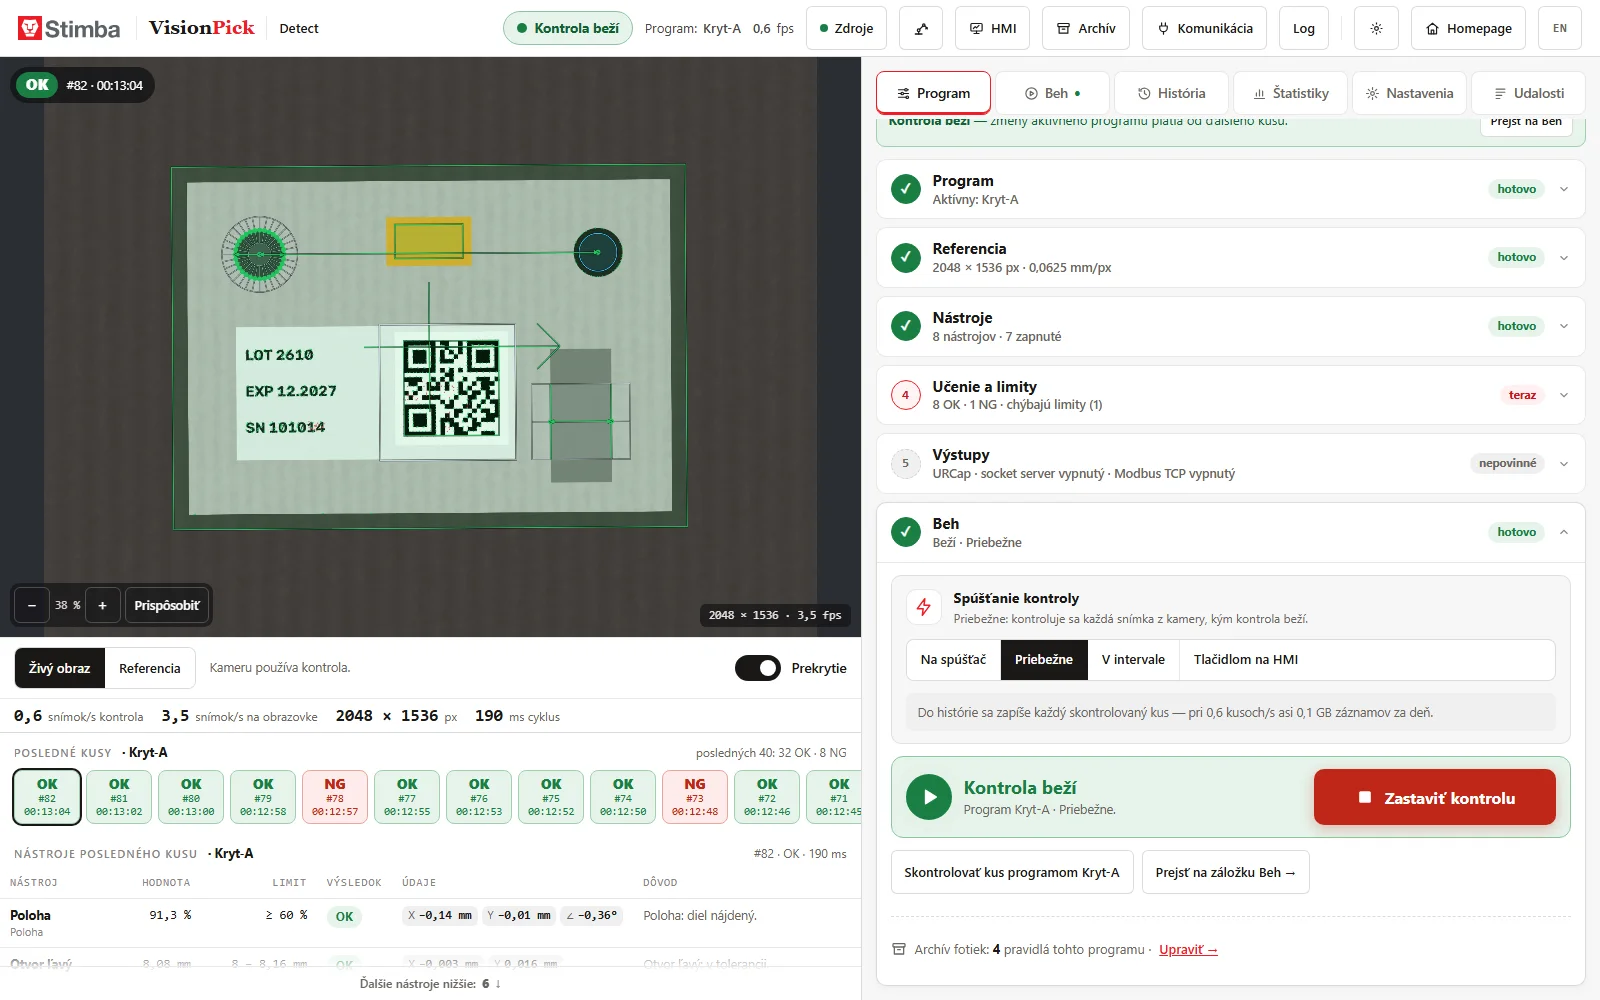Zoom in the camera view

tap(102, 605)
